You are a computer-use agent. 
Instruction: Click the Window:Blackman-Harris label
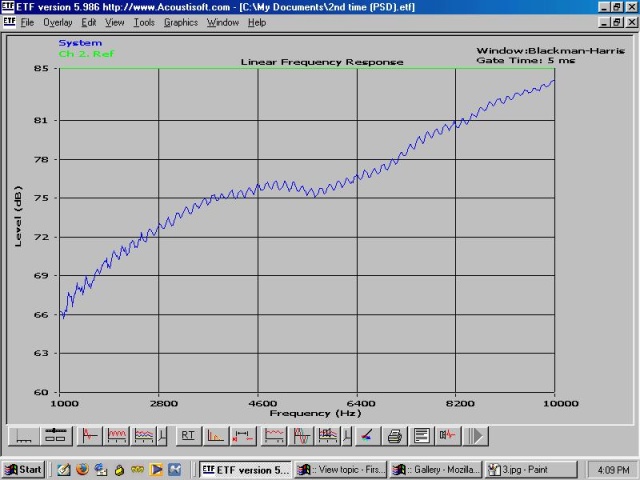pyautogui.click(x=551, y=51)
